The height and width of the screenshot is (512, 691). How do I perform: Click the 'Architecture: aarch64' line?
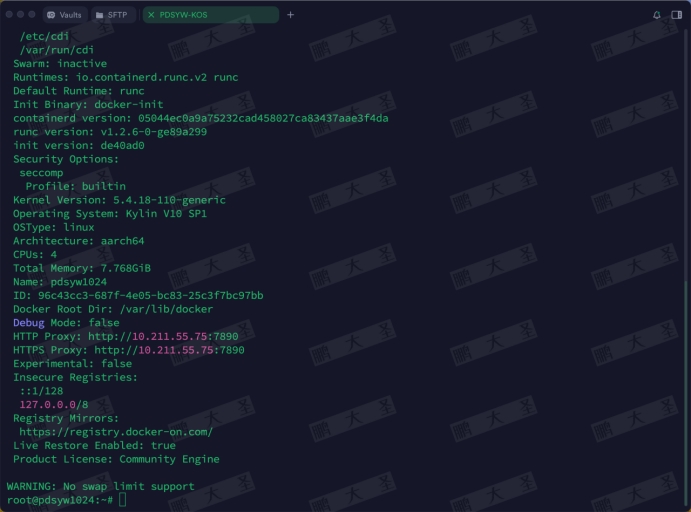pos(79,241)
